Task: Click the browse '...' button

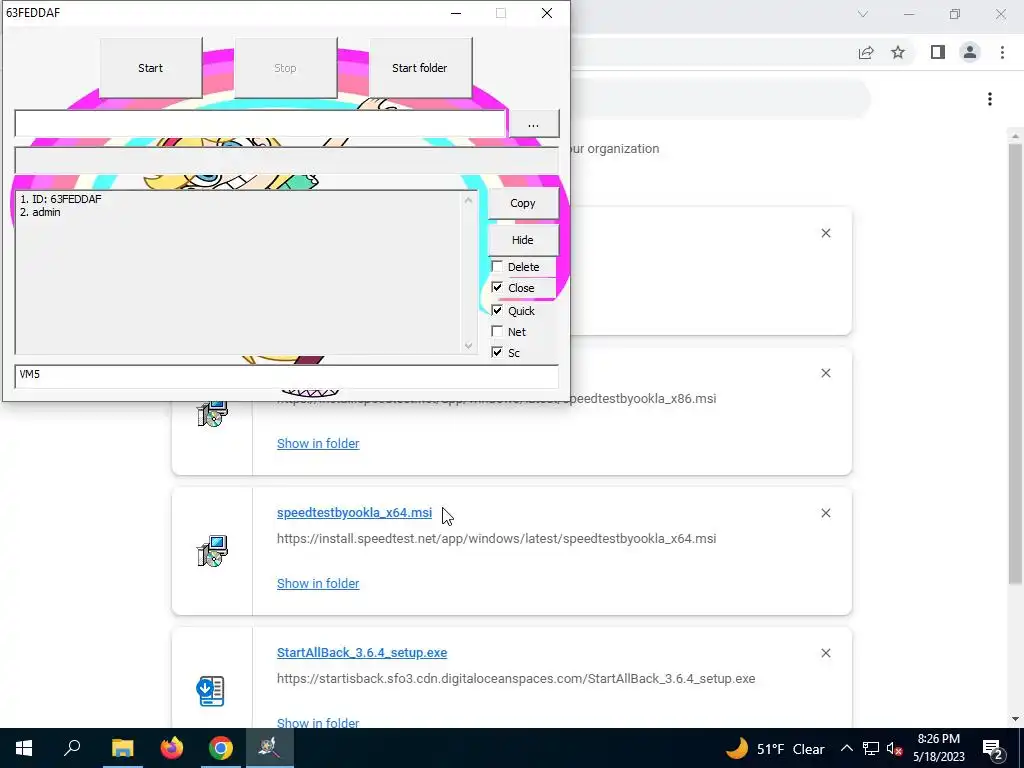Action: click(x=534, y=124)
